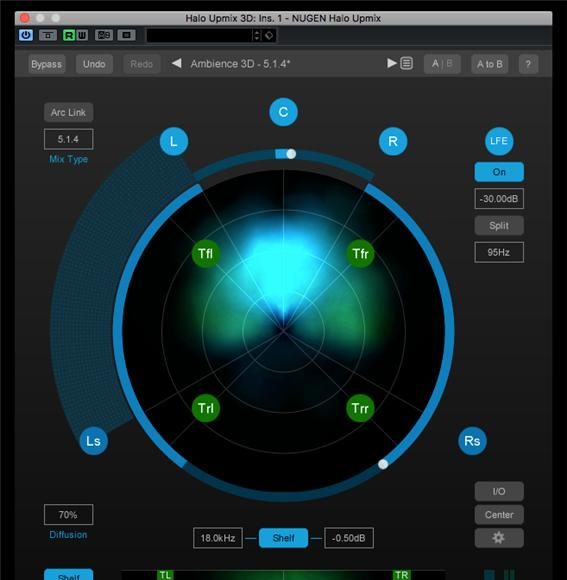Click the Diffusion label
Screen dimensions: 567x580
(x=68, y=535)
